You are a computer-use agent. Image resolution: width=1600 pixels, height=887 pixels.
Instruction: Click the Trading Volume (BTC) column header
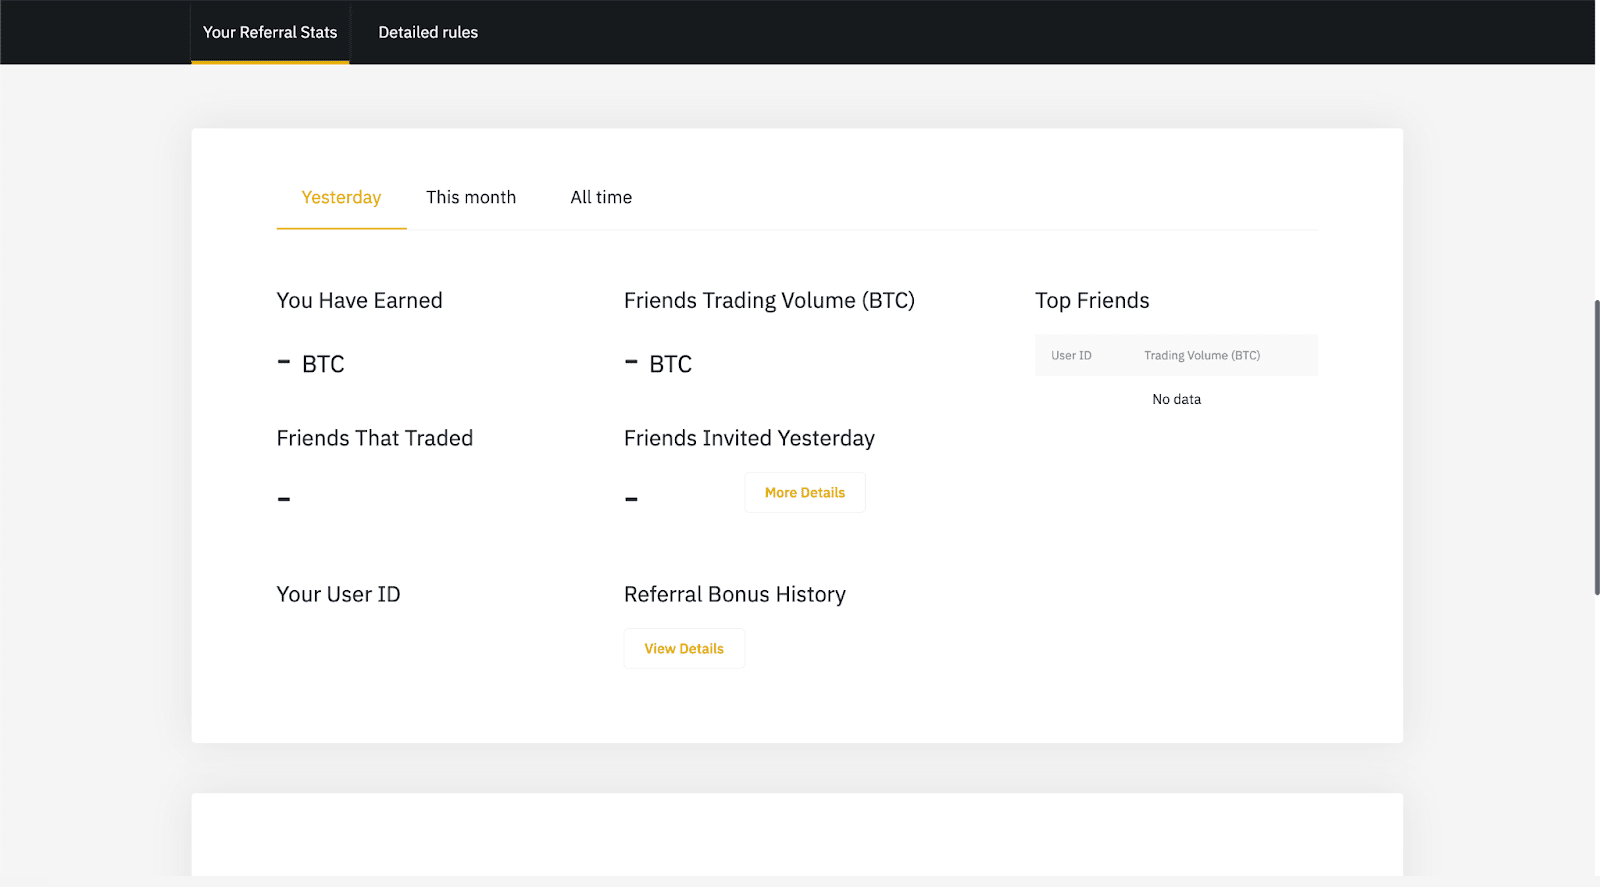pyautogui.click(x=1202, y=356)
